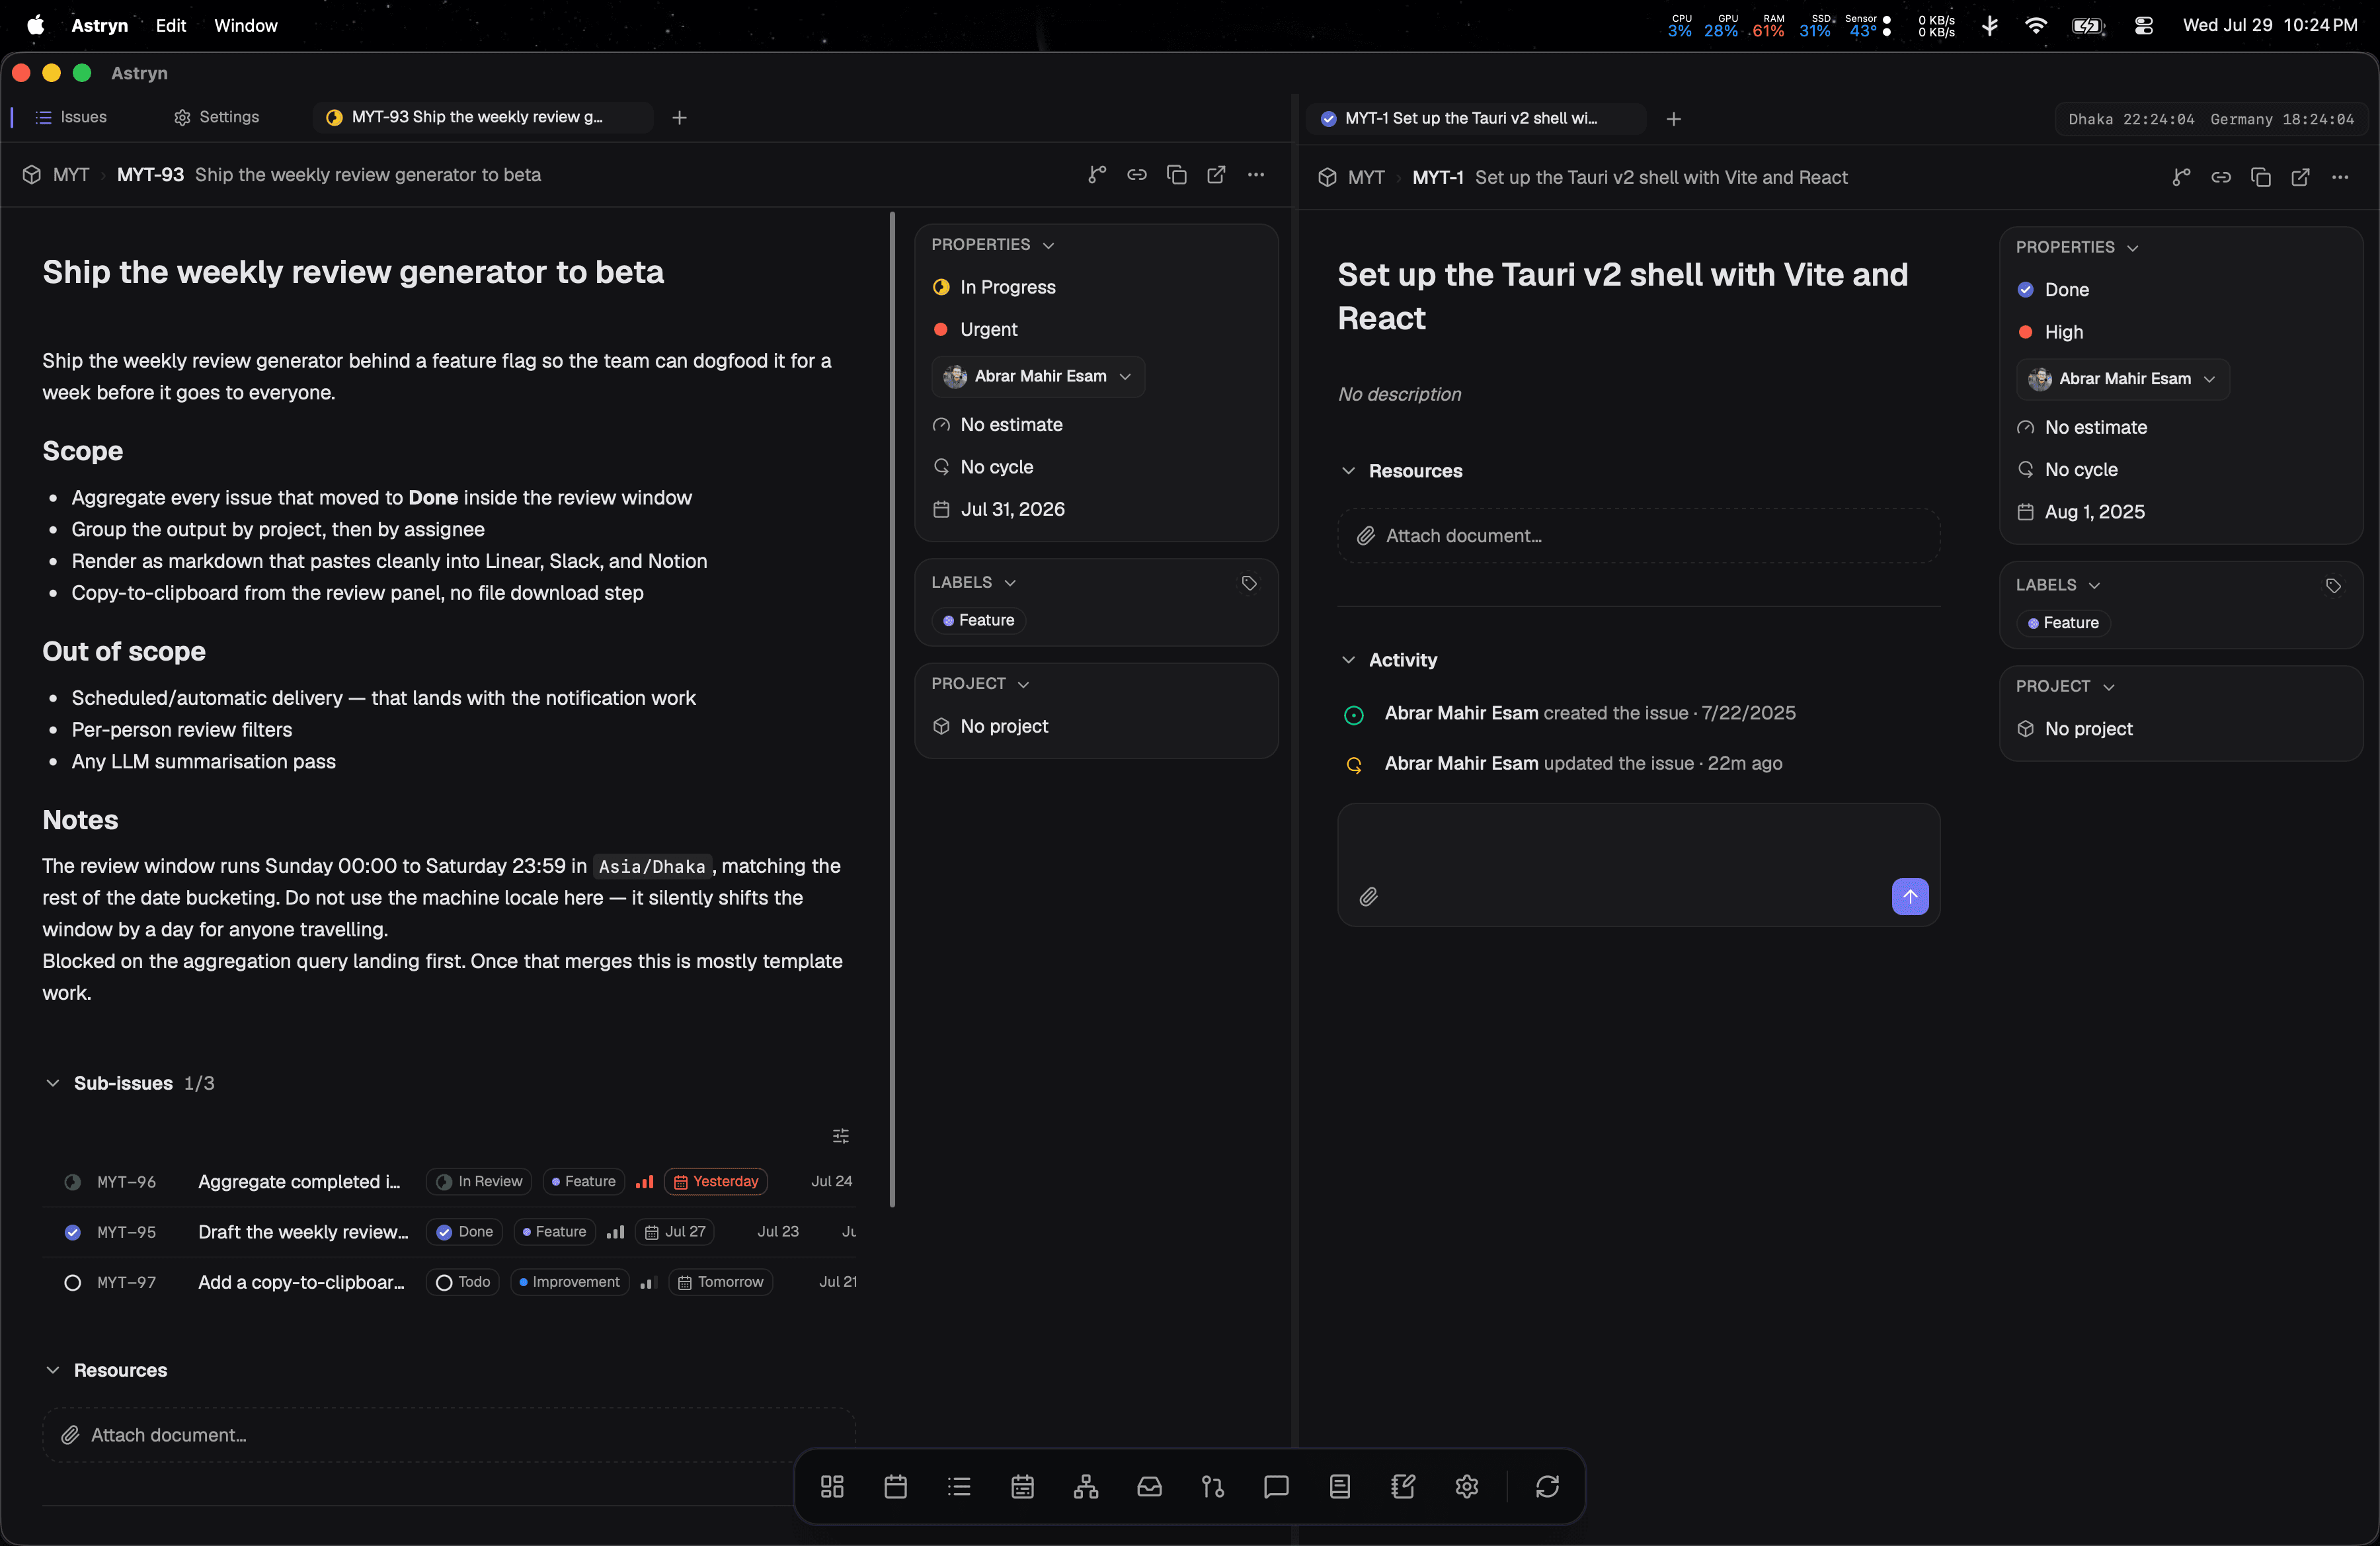
Task: Collapse the Sub-issues section
Action: (x=53, y=1083)
